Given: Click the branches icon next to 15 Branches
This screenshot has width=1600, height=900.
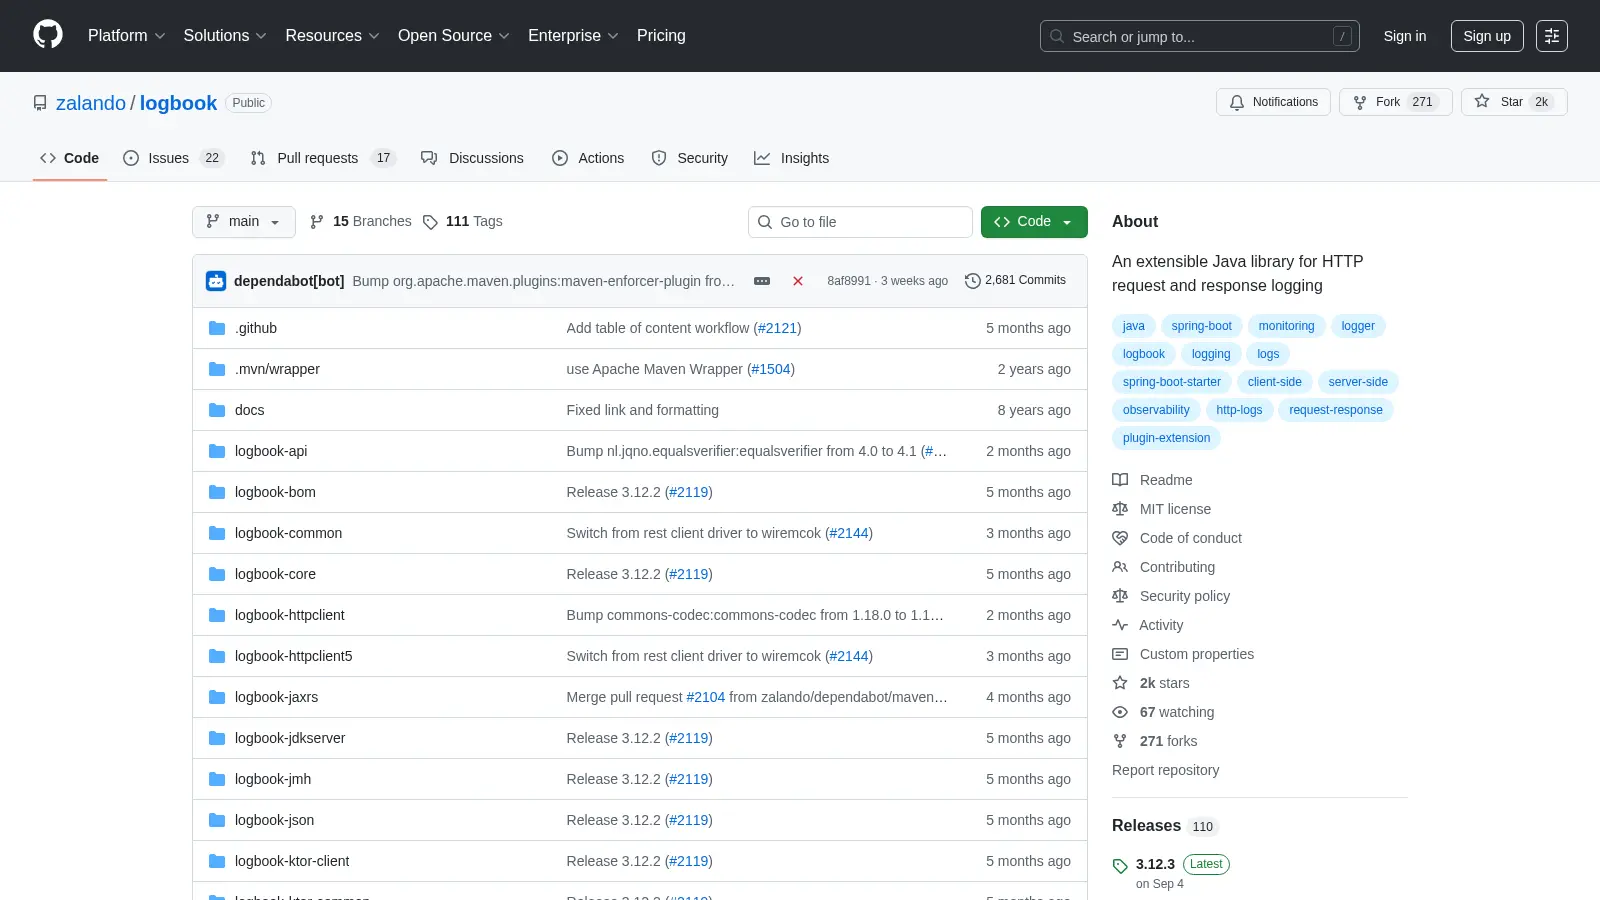Looking at the screenshot, I should 317,222.
